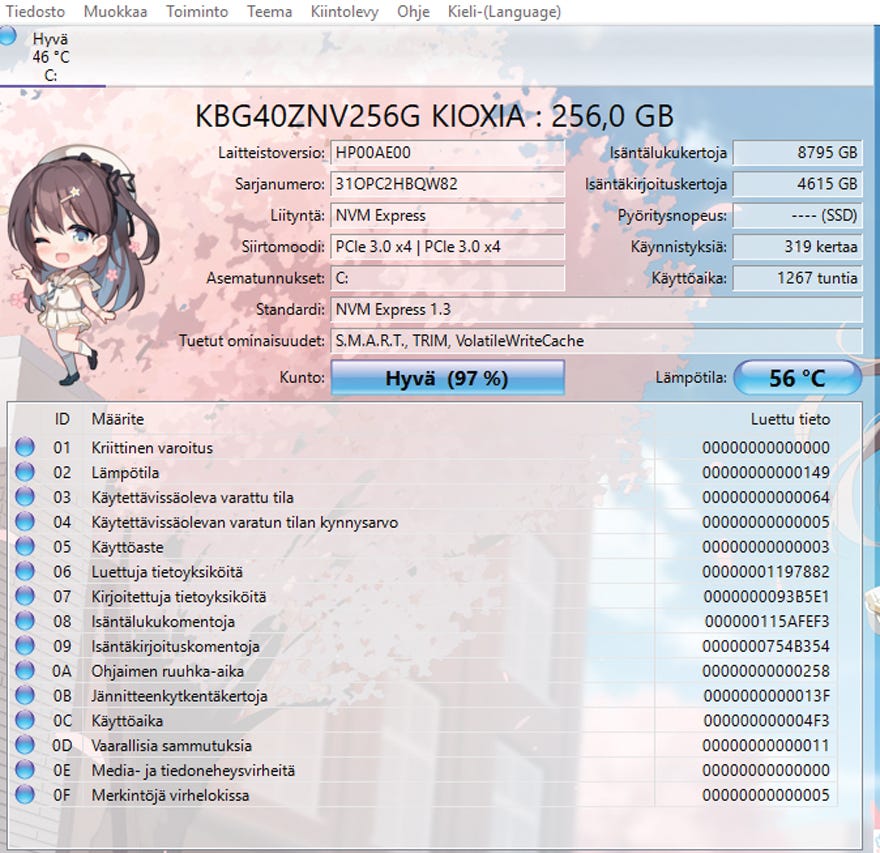
Task: Click status orb for row 0D Vaarallisia sammutuksia
Action: 25,745
